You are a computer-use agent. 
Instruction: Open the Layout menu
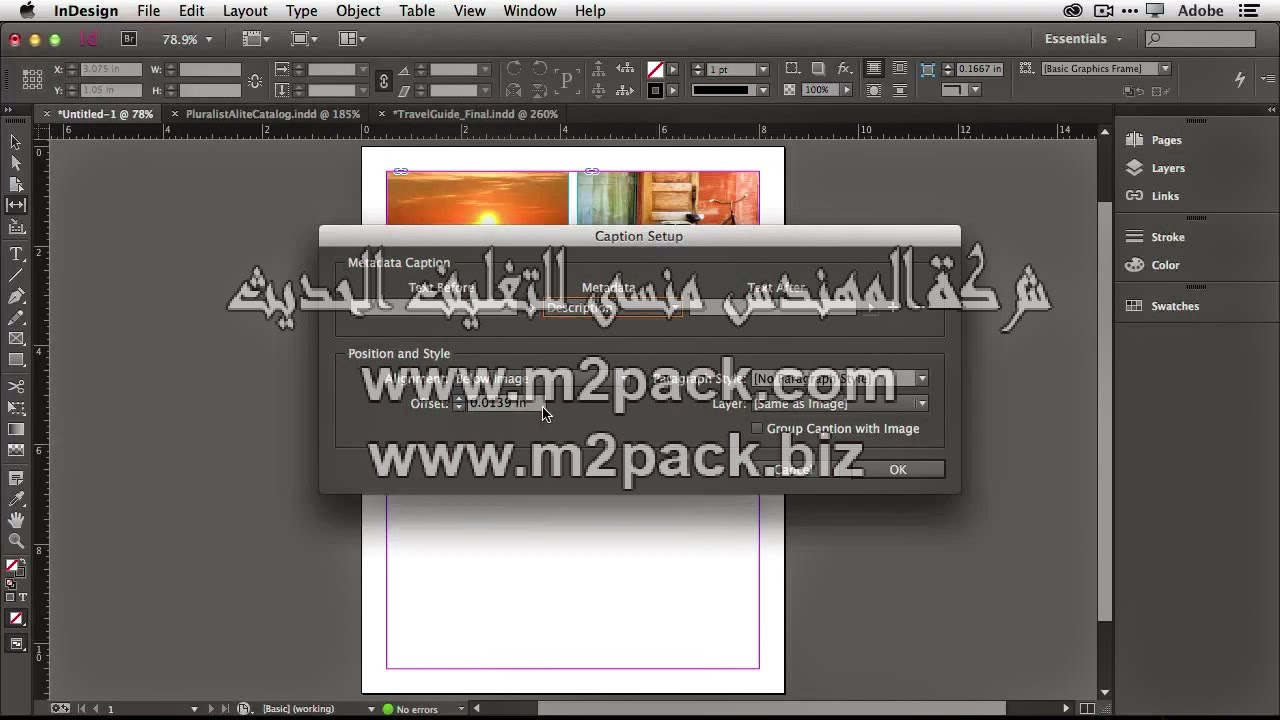[245, 11]
